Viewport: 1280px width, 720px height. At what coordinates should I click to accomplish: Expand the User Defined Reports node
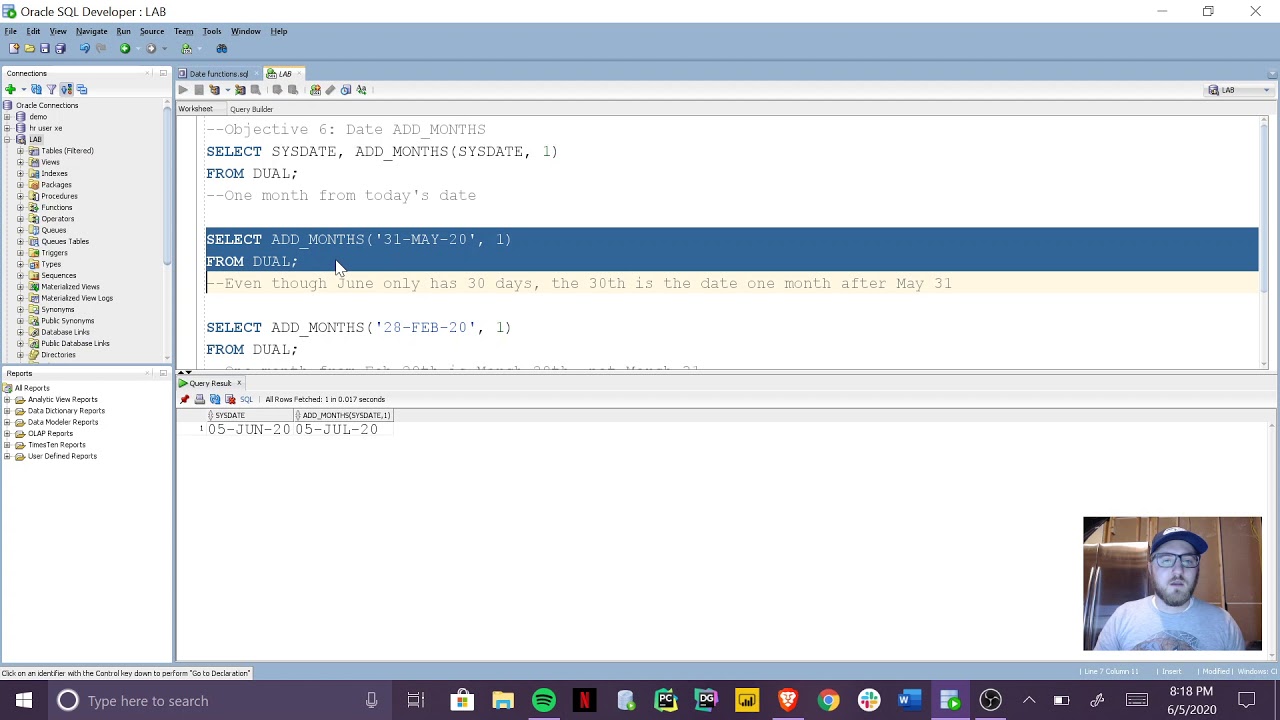[7, 456]
